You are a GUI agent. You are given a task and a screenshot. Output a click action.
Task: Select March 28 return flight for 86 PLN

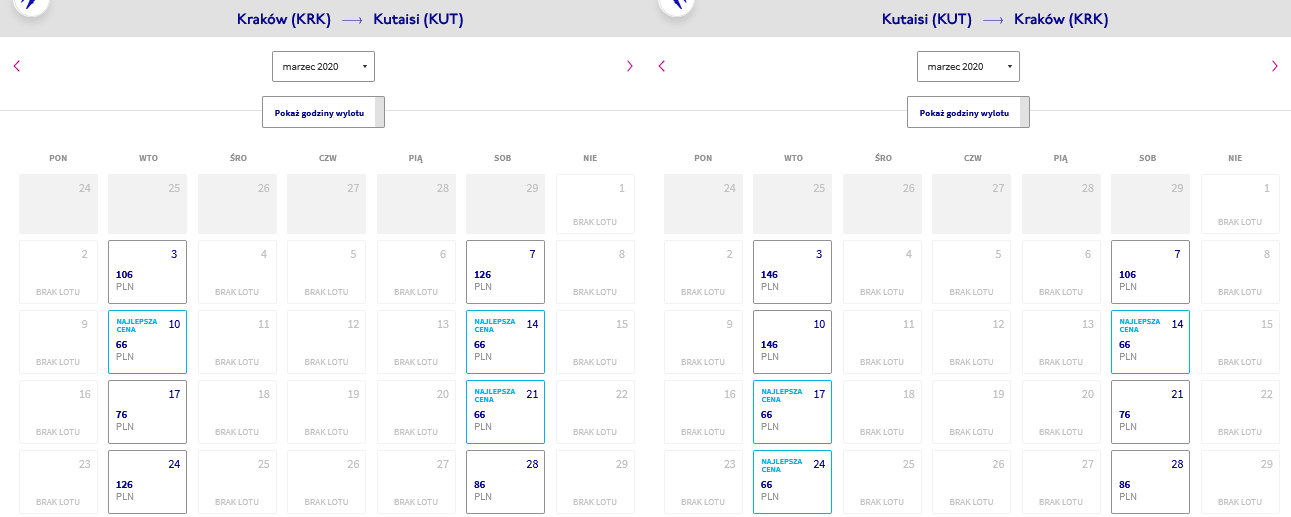pyautogui.click(x=1150, y=482)
